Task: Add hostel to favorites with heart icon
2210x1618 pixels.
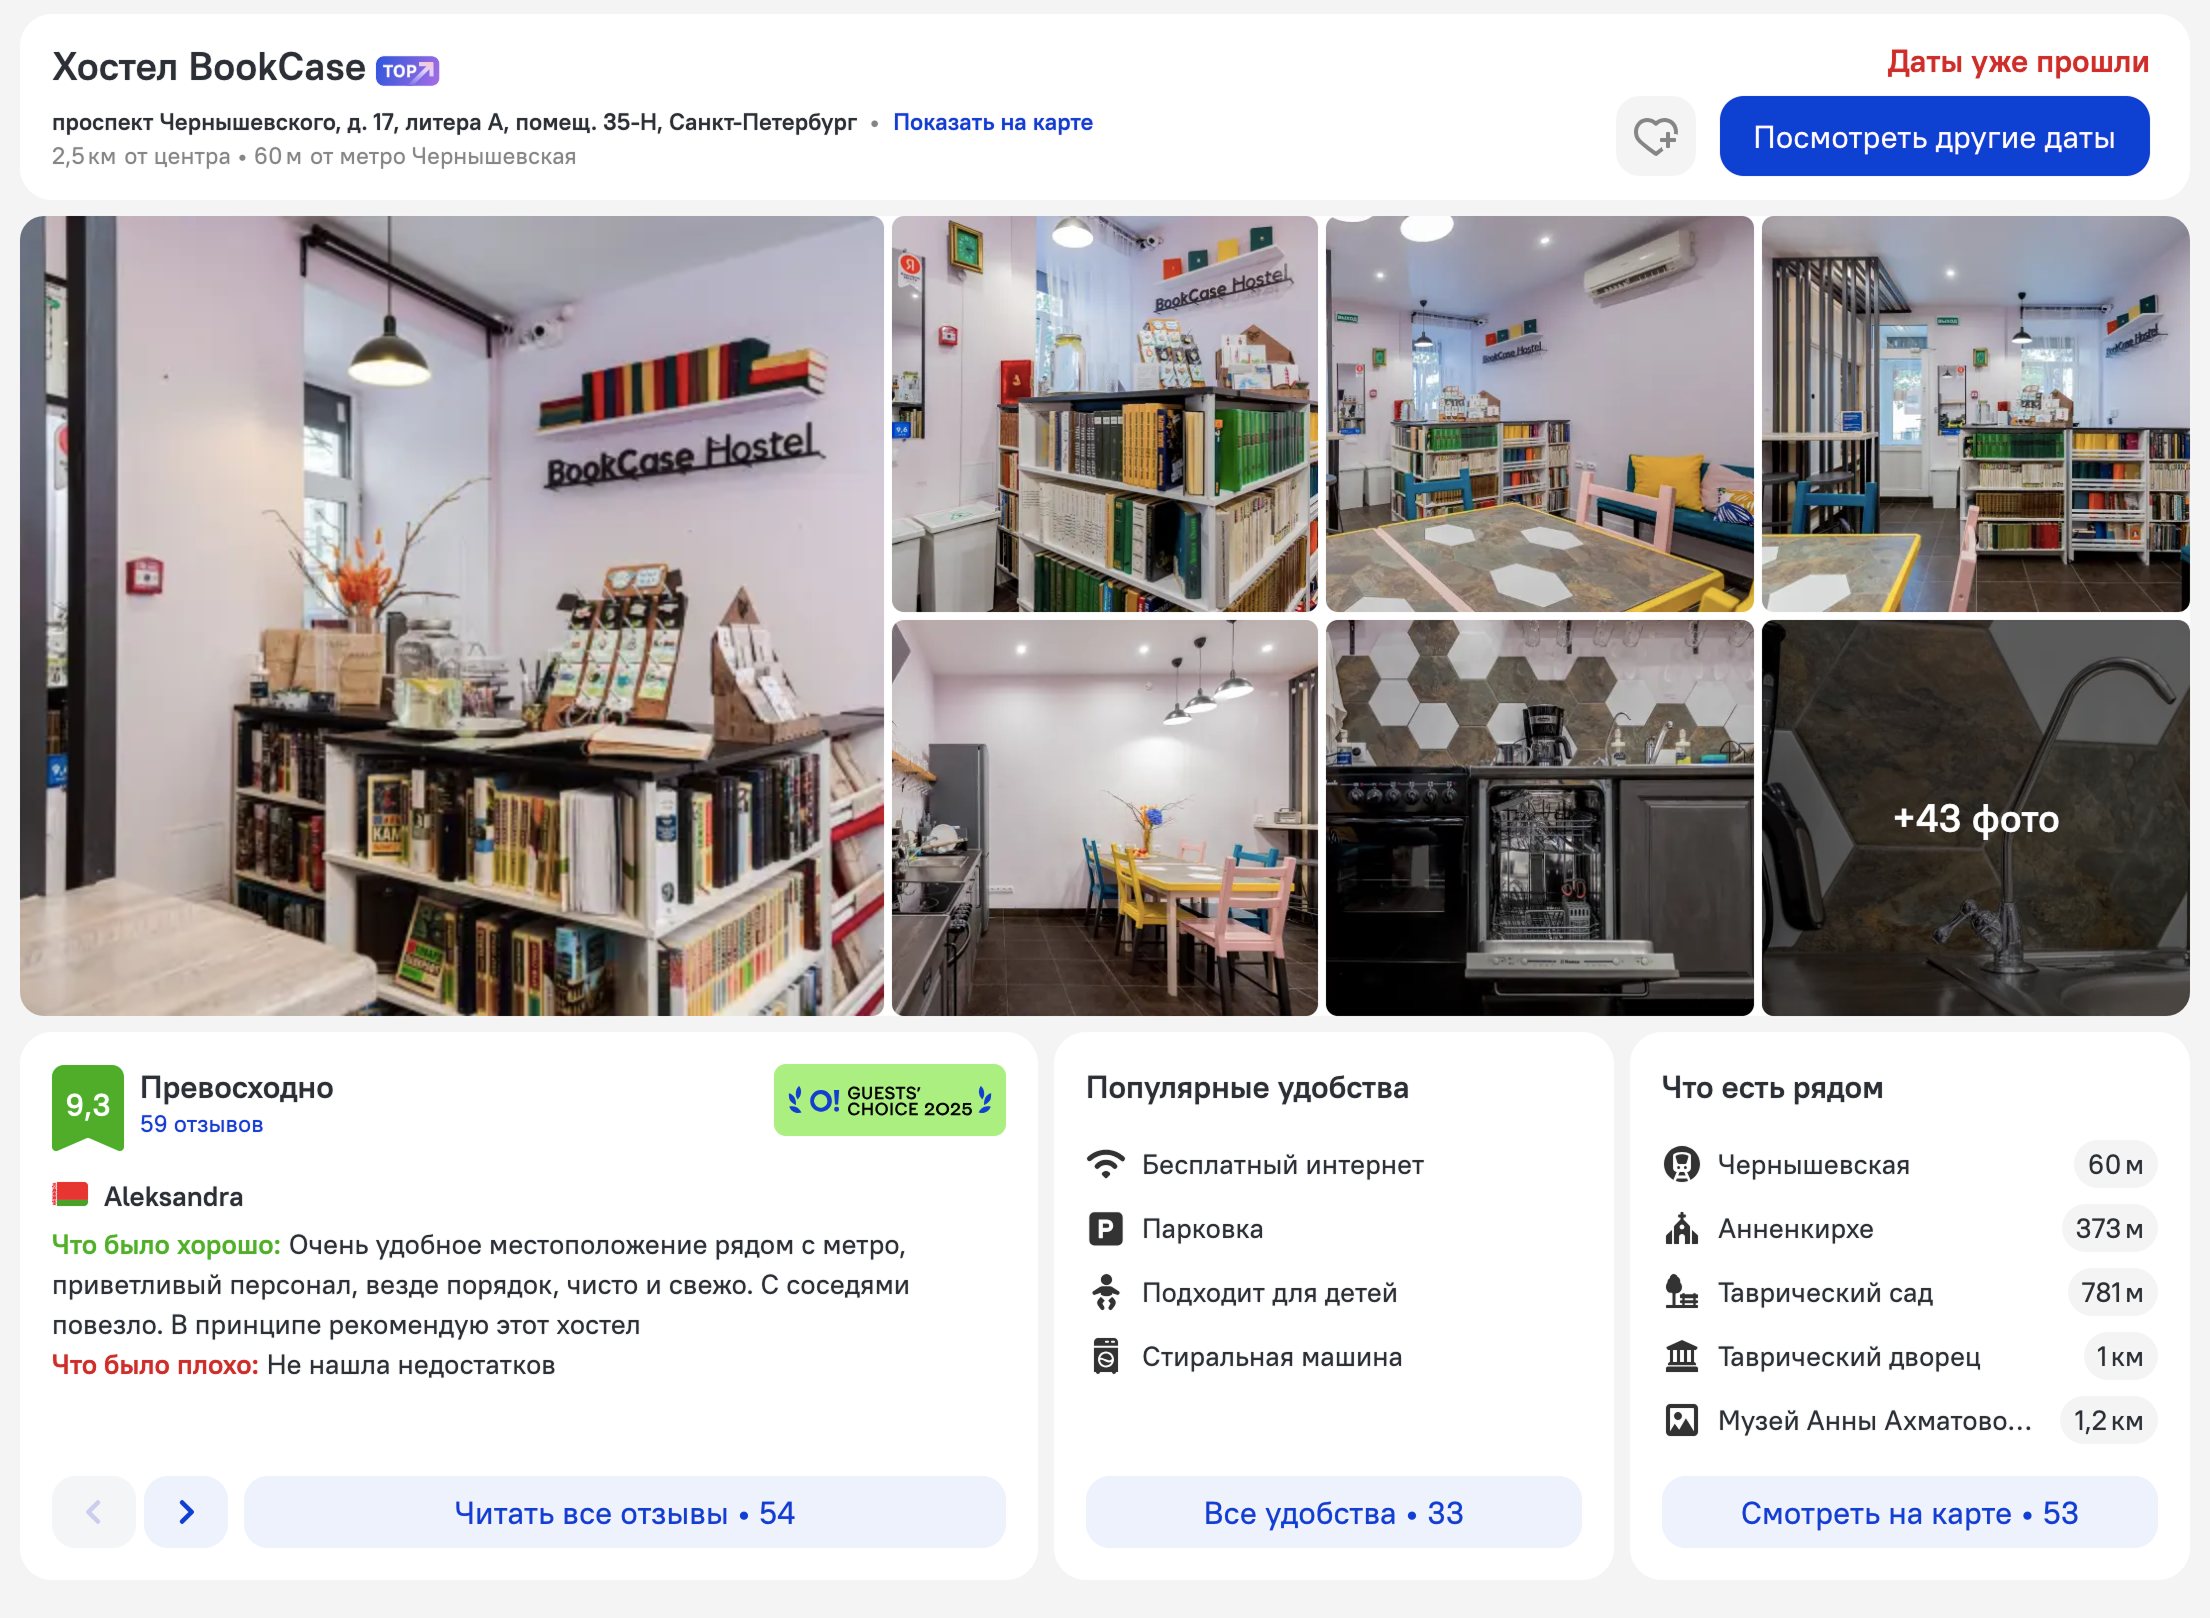Action: tap(1655, 136)
